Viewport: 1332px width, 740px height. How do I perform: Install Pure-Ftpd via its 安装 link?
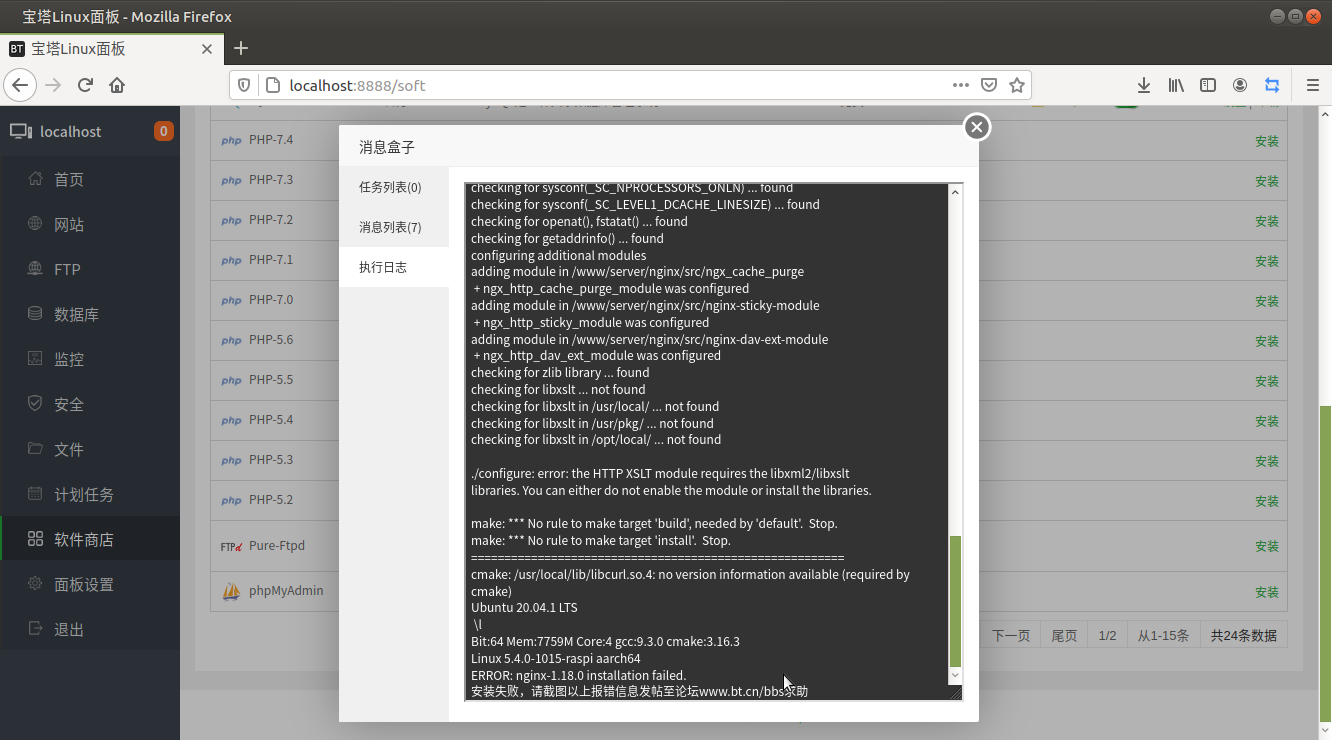click(1267, 546)
